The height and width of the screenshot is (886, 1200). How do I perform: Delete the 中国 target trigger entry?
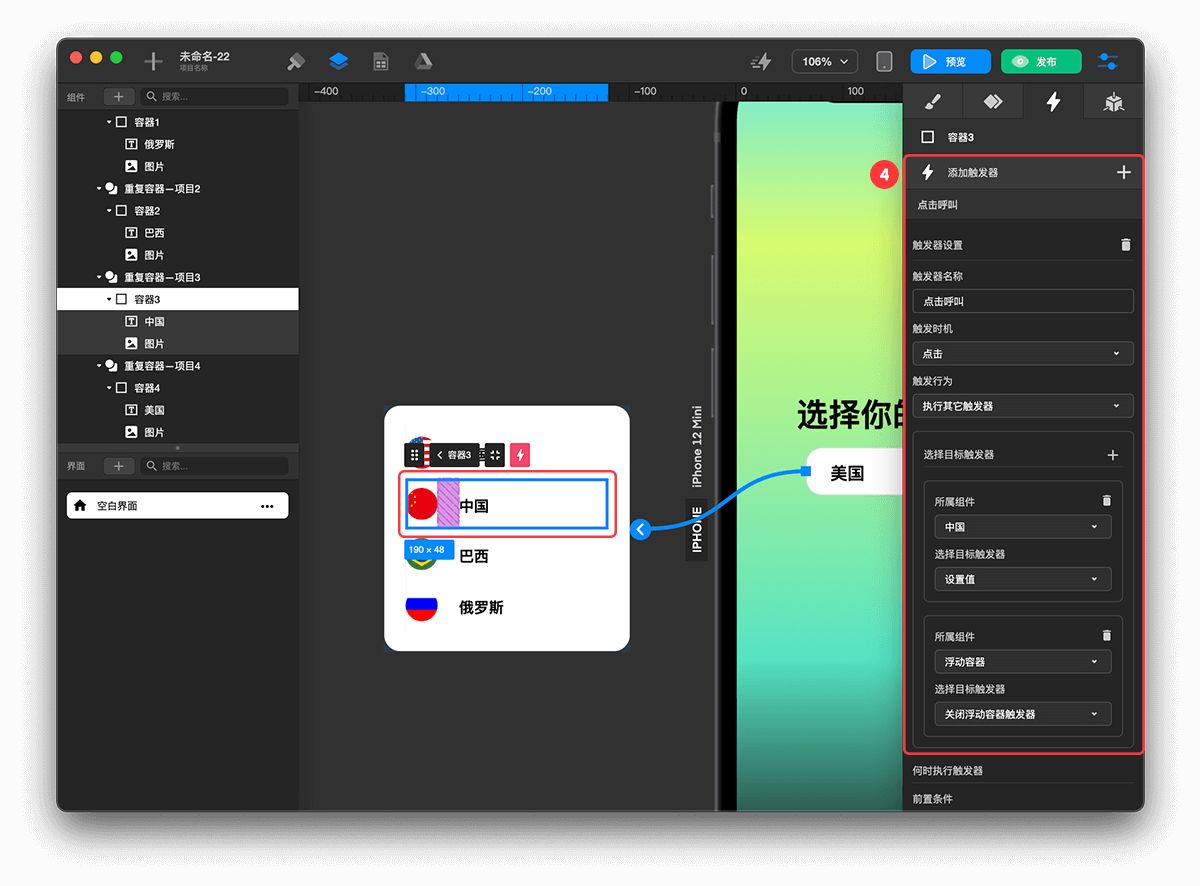point(1106,501)
